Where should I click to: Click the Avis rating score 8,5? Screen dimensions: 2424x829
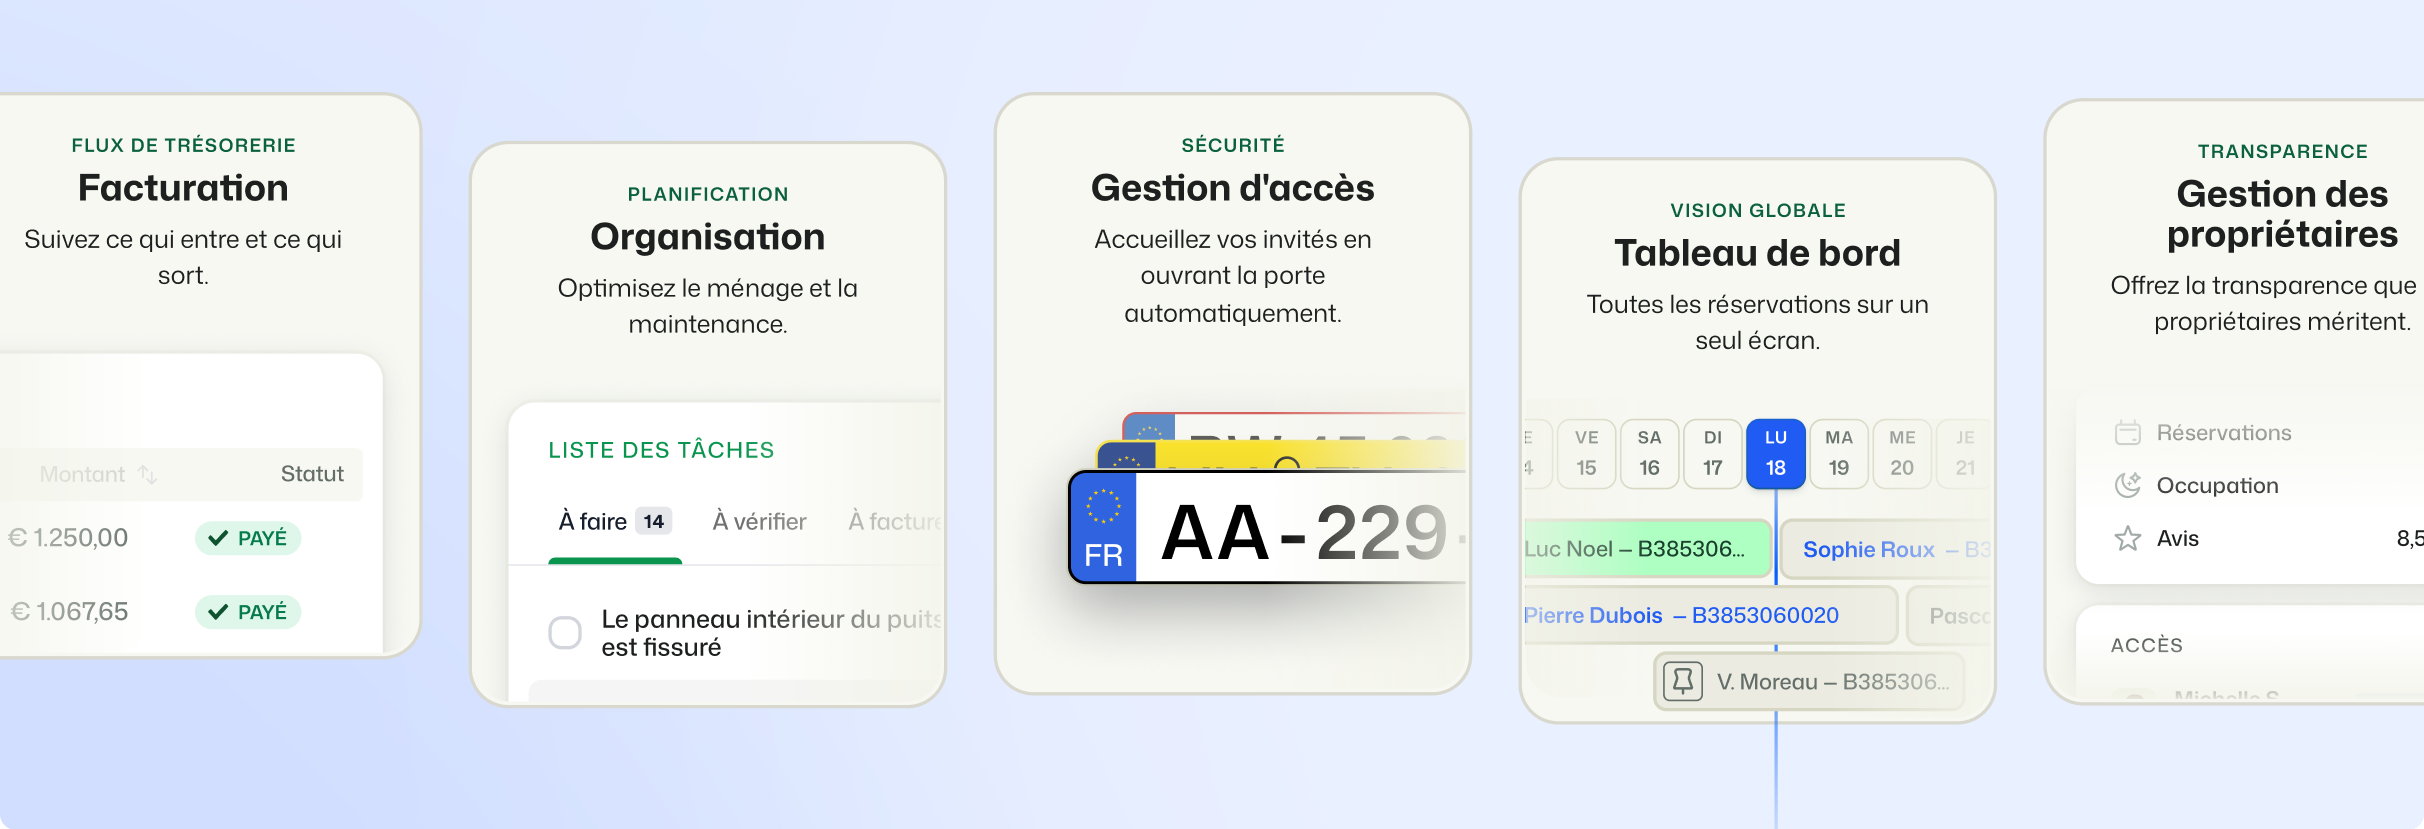2412,538
